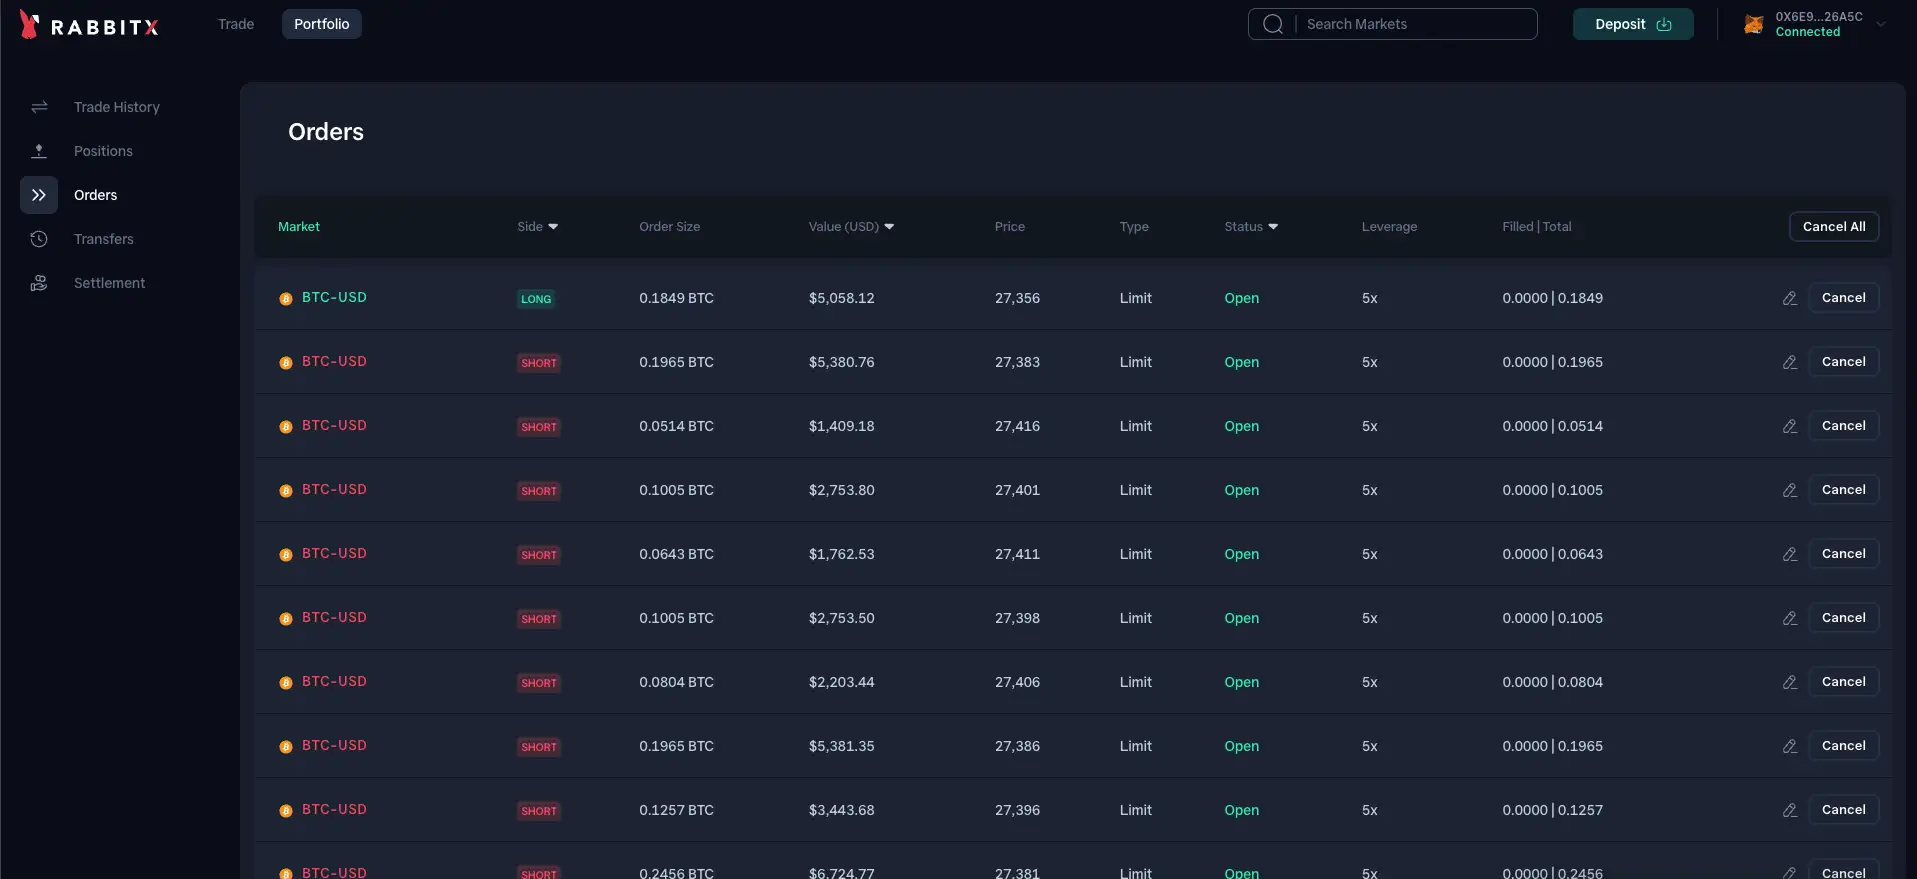This screenshot has height=879, width=1917.
Task: Expand the connected wallet account menu
Action: pos(1880,25)
